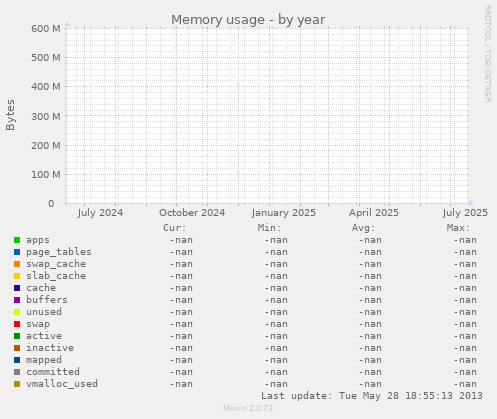The height and width of the screenshot is (419, 497).
Task: Click the '300 M' y-axis label
Action: (x=46, y=116)
